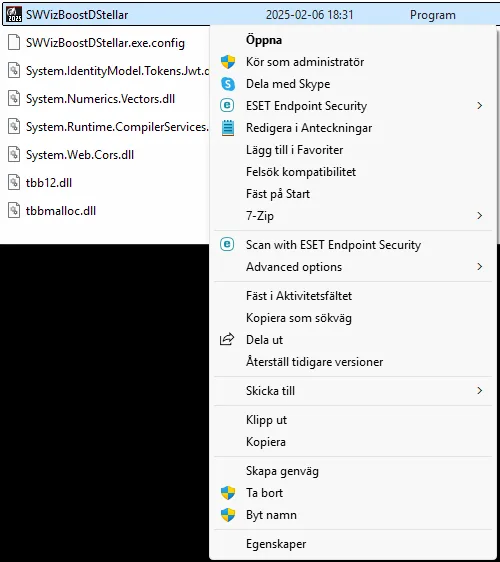Click the shield icon beside Ta bort
This screenshot has width=500, height=562.
228,493
